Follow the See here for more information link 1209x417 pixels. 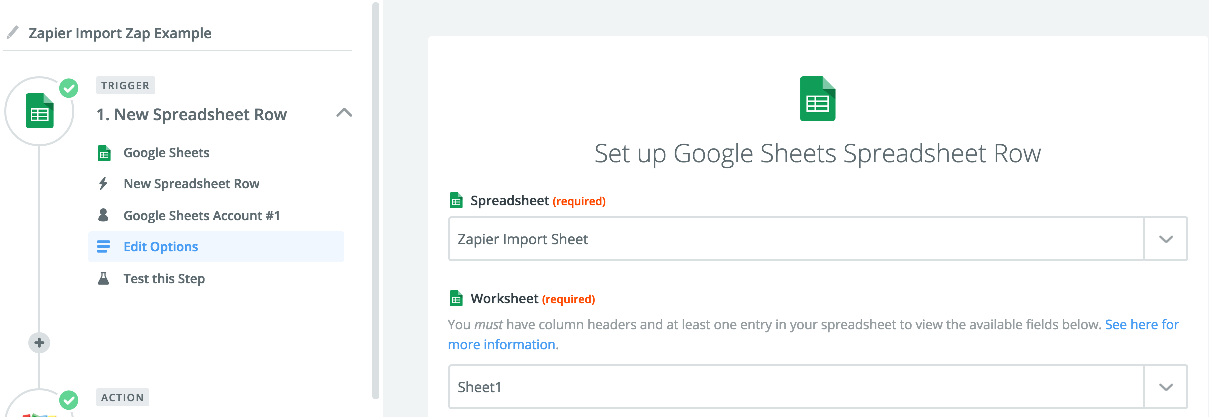[x=813, y=334]
